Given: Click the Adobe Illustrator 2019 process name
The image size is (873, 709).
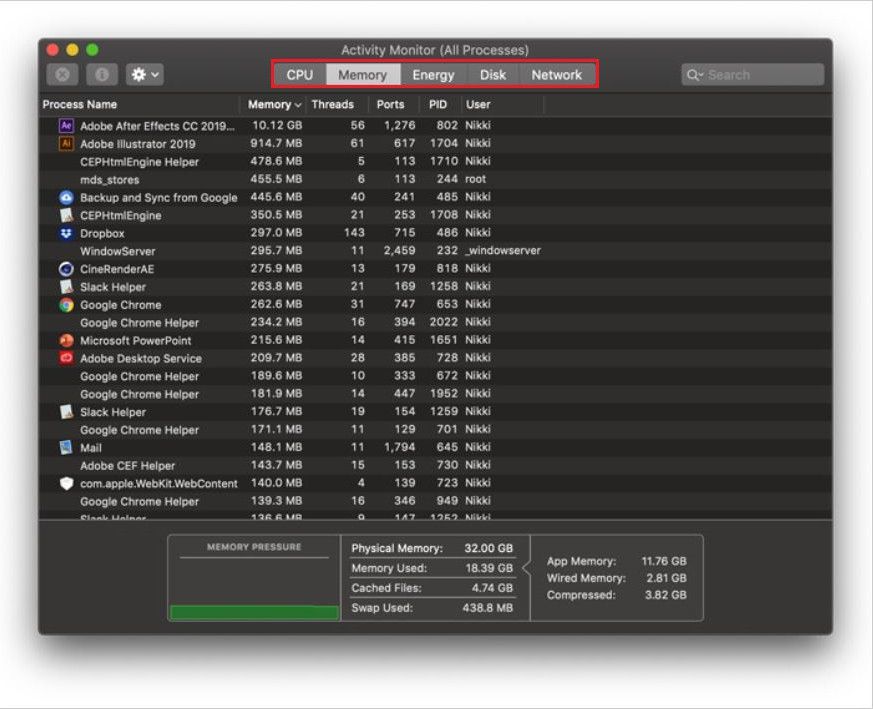Looking at the screenshot, I should [x=138, y=144].
